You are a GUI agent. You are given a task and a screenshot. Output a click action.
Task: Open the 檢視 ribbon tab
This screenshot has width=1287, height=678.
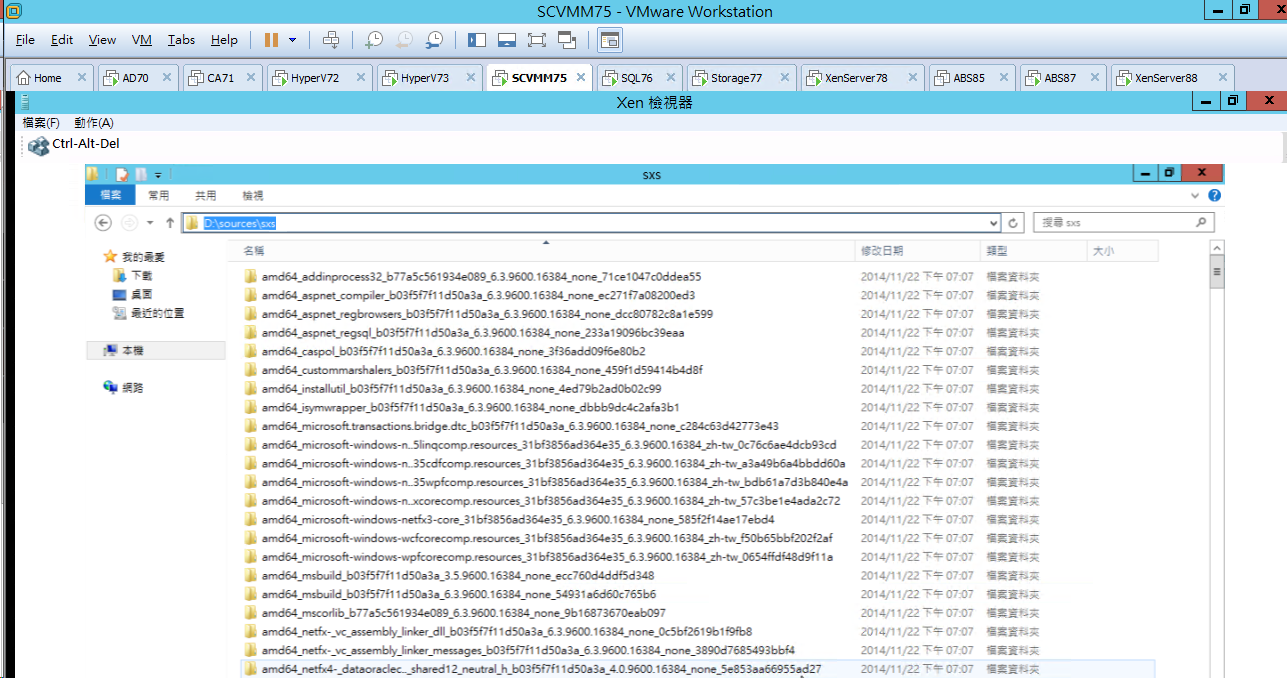click(x=252, y=196)
